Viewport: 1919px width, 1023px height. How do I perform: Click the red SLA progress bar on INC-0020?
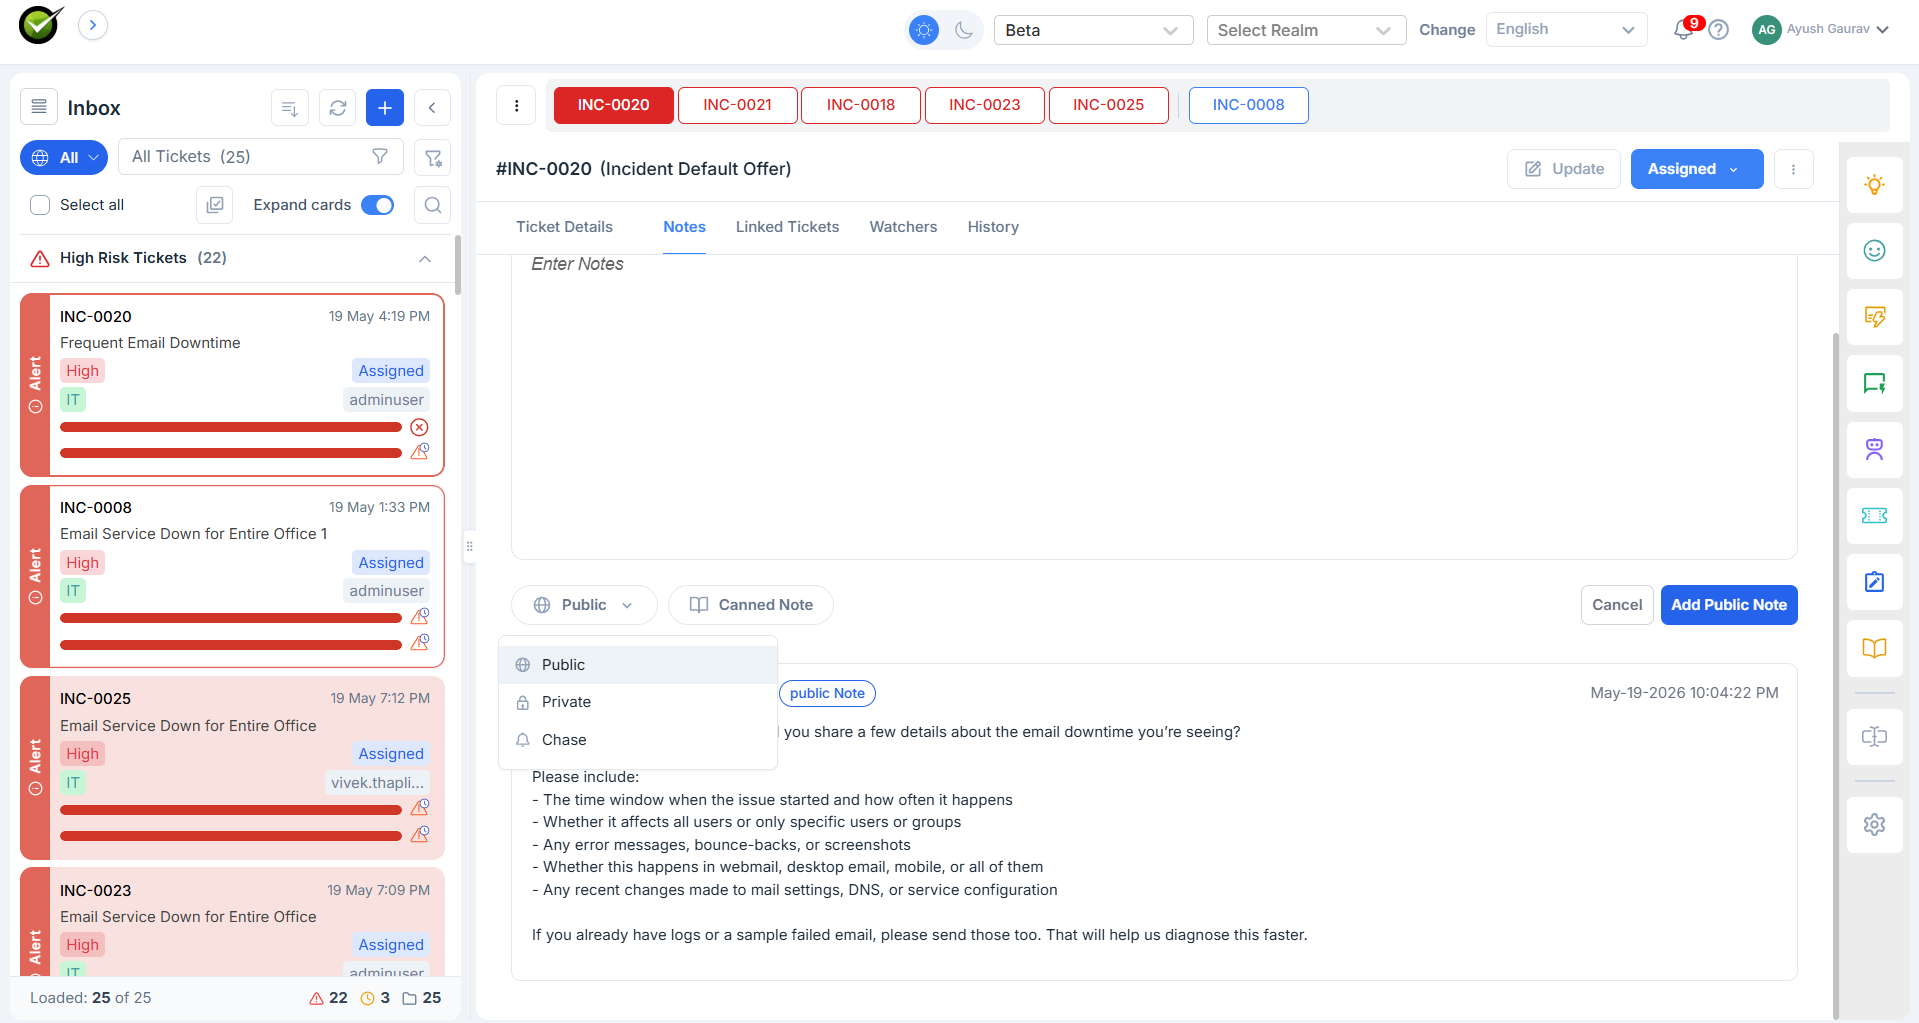click(x=231, y=427)
